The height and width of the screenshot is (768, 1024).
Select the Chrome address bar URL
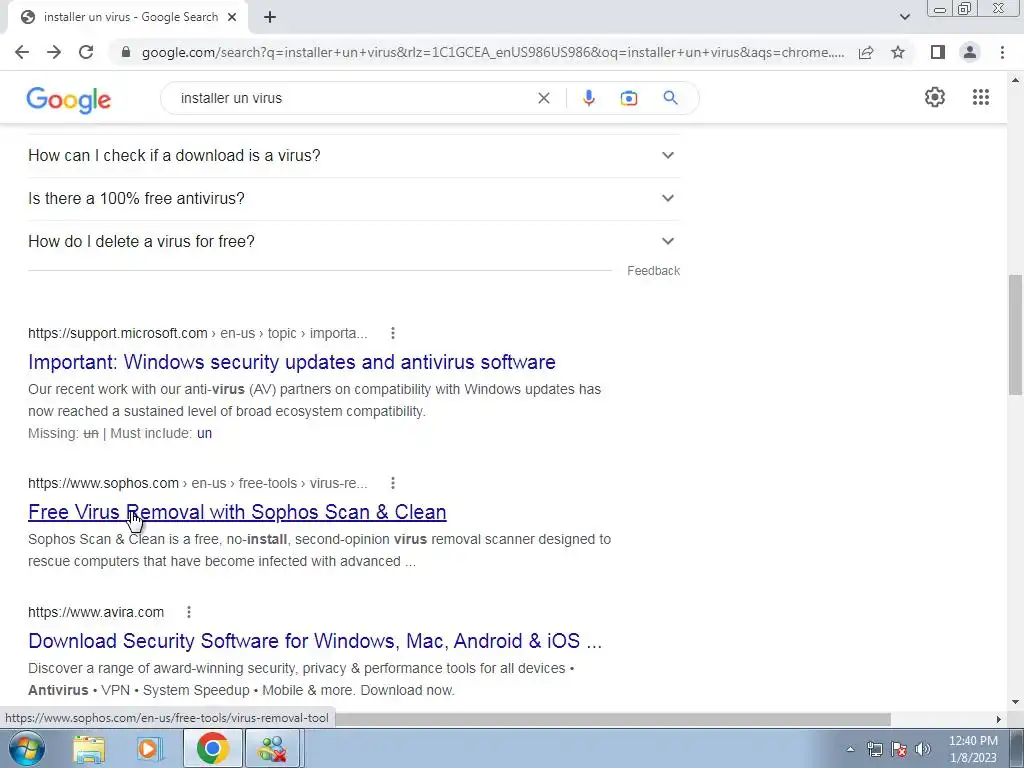pos(493,52)
